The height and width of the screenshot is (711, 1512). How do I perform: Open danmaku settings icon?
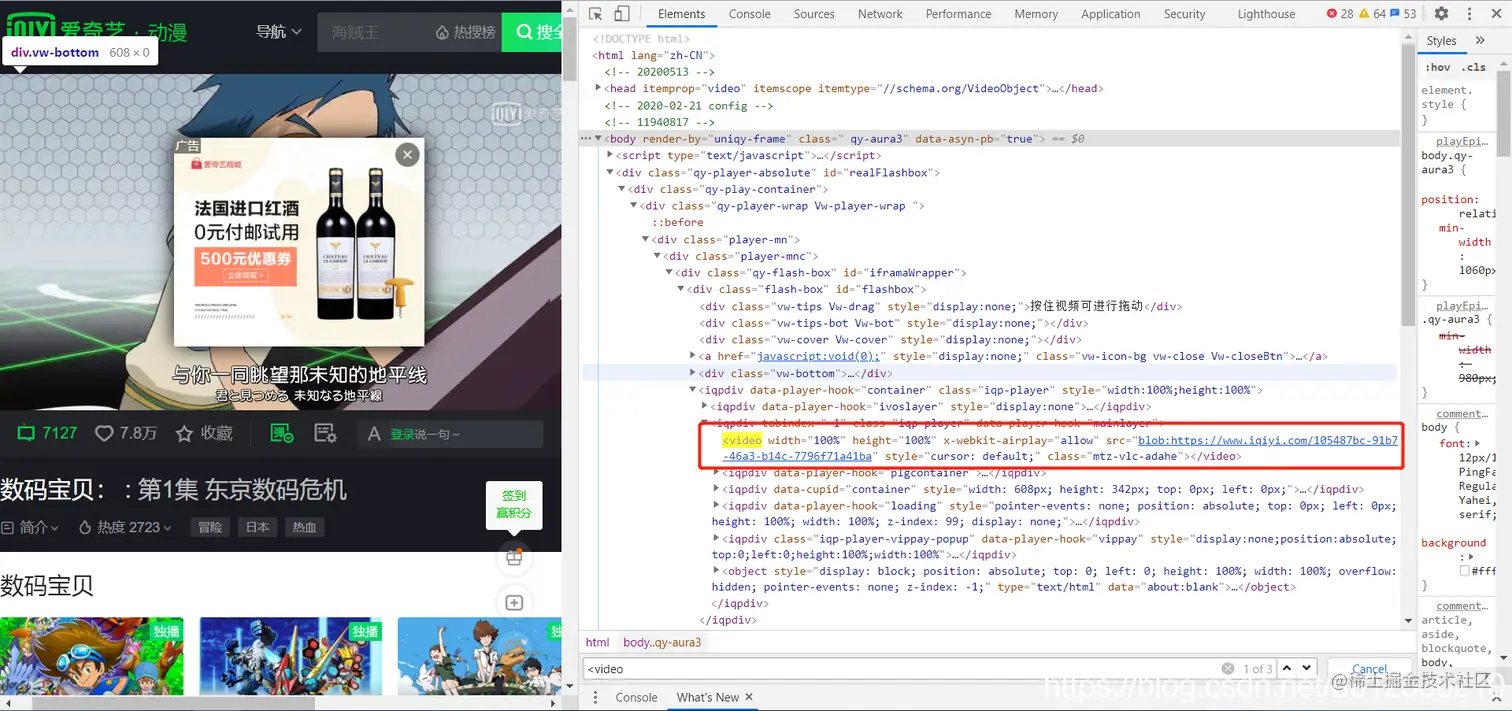325,433
